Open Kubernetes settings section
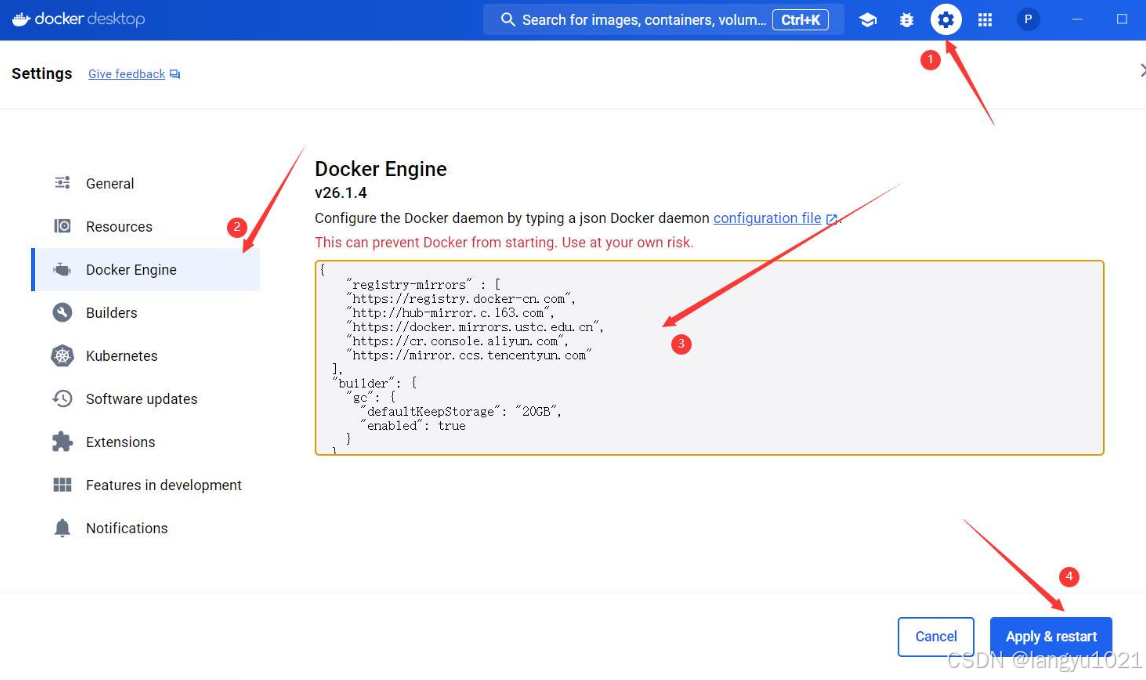This screenshot has height=680, width=1146. click(x=145, y=356)
